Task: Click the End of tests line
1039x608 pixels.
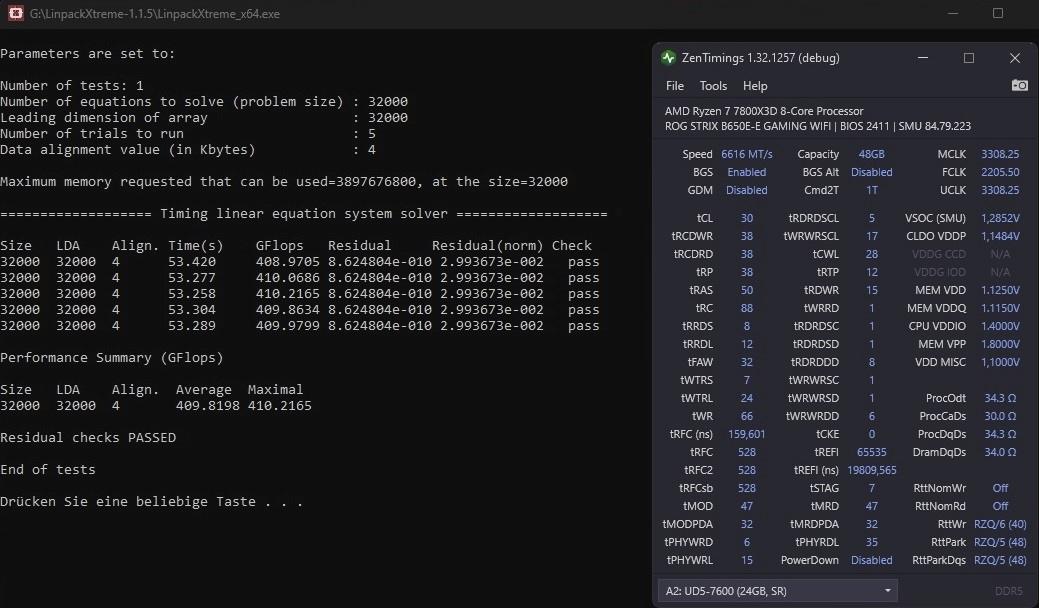Action: point(48,470)
